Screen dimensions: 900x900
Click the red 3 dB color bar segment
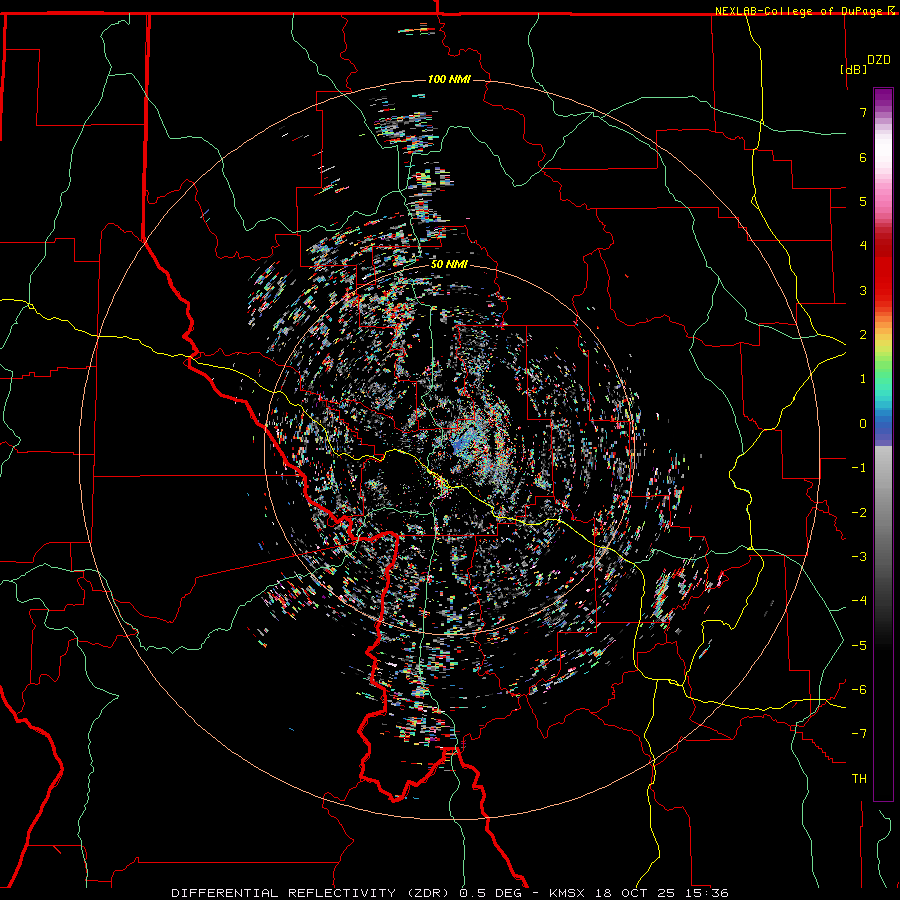tap(883, 290)
